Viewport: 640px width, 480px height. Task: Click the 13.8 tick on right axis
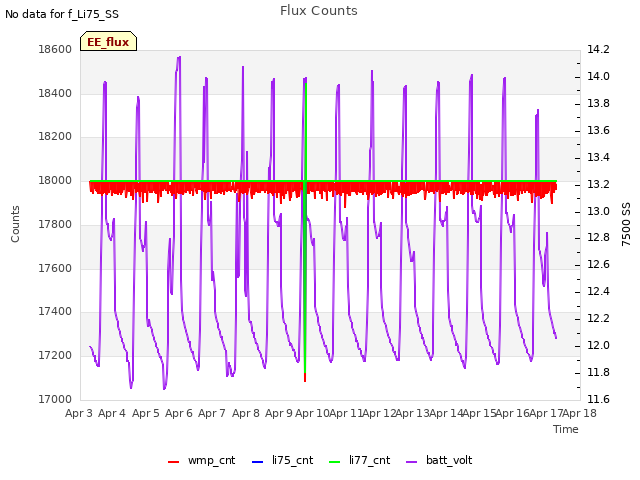click(x=598, y=103)
